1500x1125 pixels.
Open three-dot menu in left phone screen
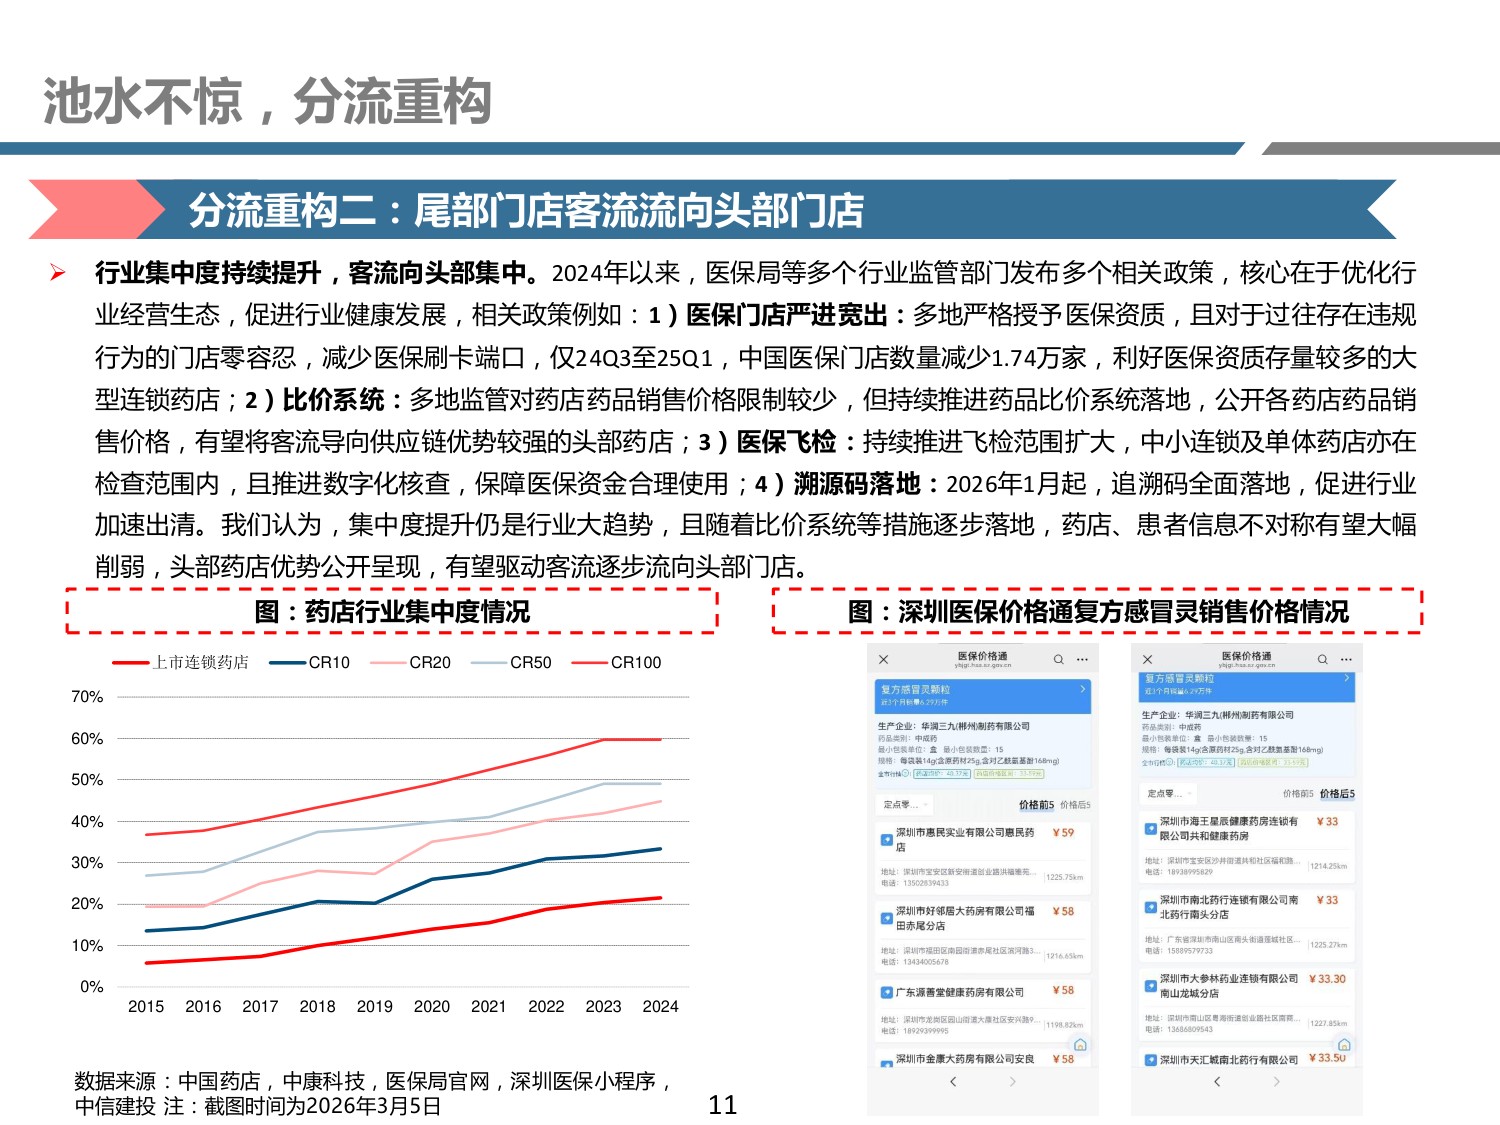tap(1082, 660)
